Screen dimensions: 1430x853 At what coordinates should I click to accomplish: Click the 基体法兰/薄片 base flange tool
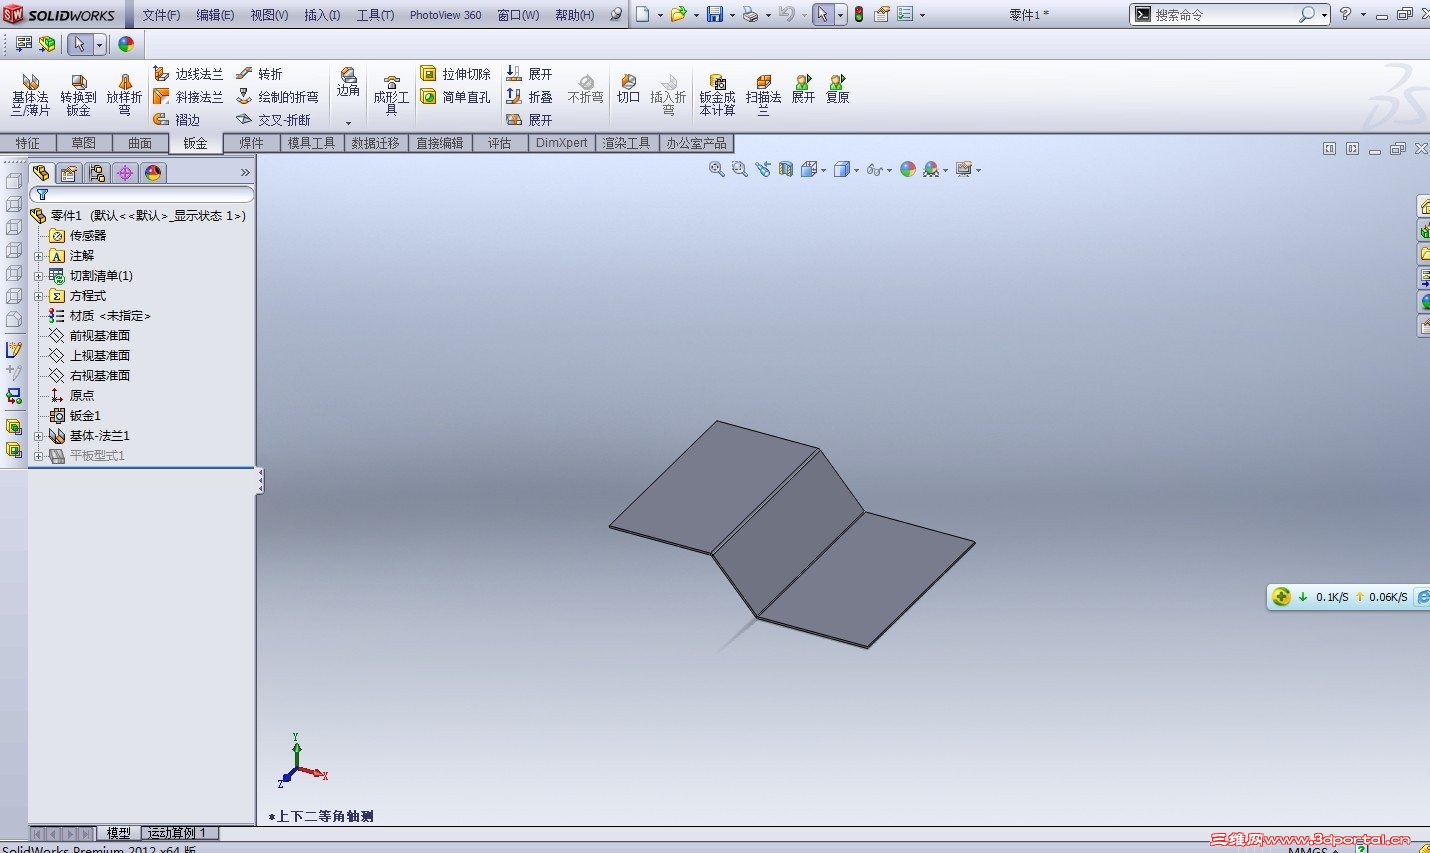pyautogui.click(x=30, y=94)
